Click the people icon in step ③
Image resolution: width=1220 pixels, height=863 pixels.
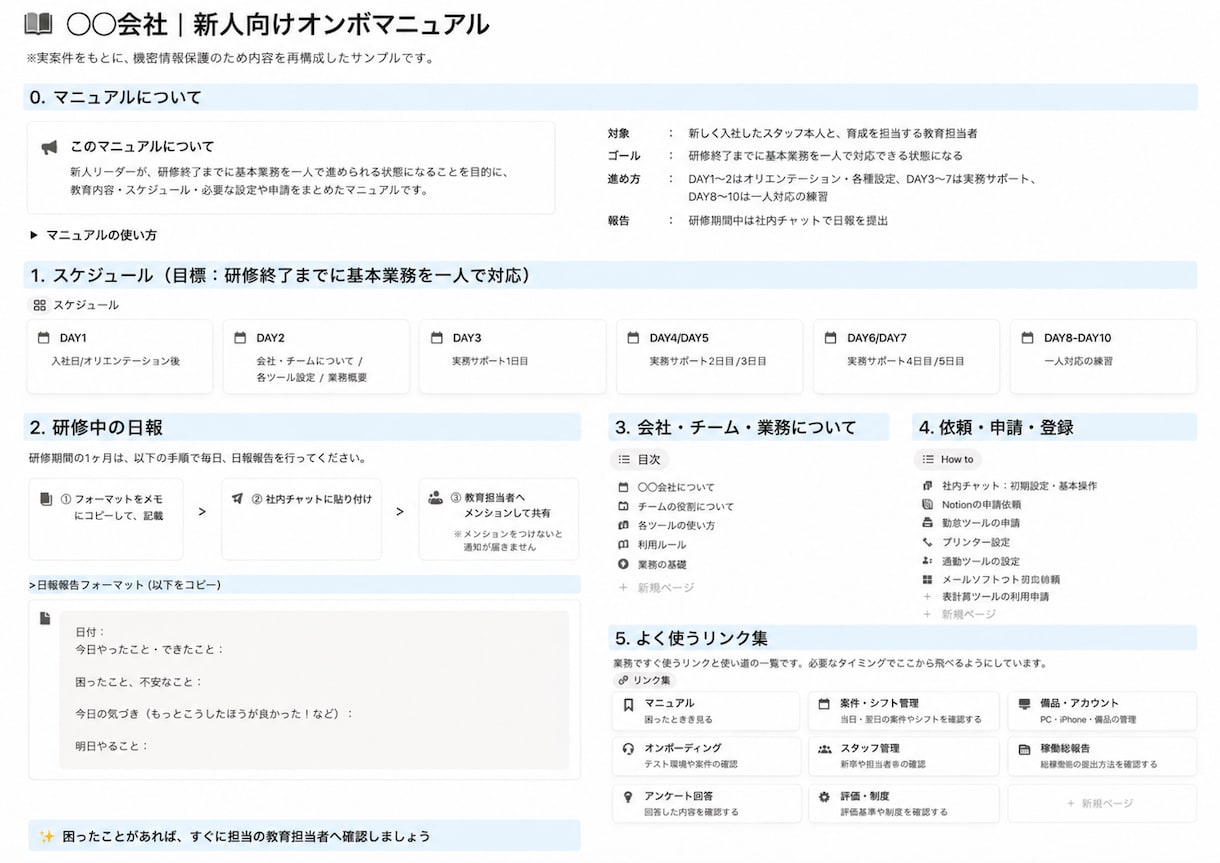(x=435, y=496)
